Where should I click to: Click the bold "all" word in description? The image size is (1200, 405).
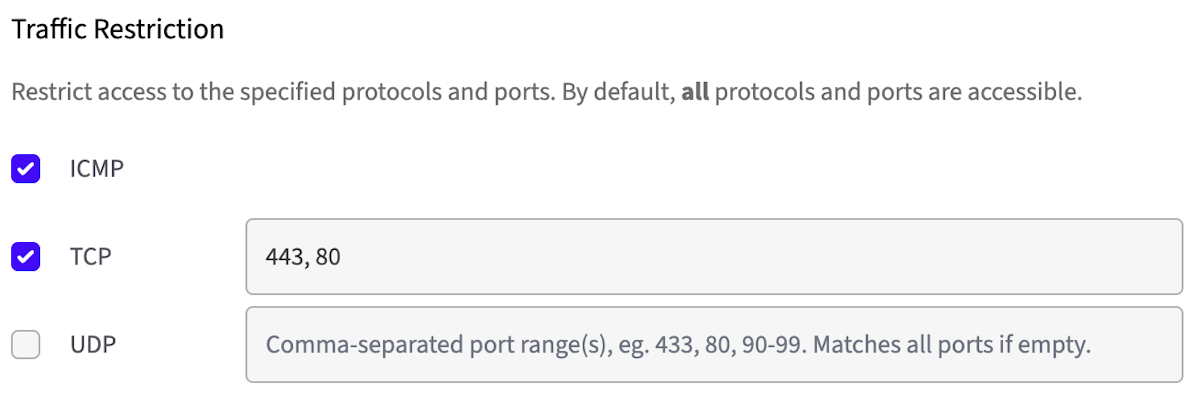tap(695, 95)
